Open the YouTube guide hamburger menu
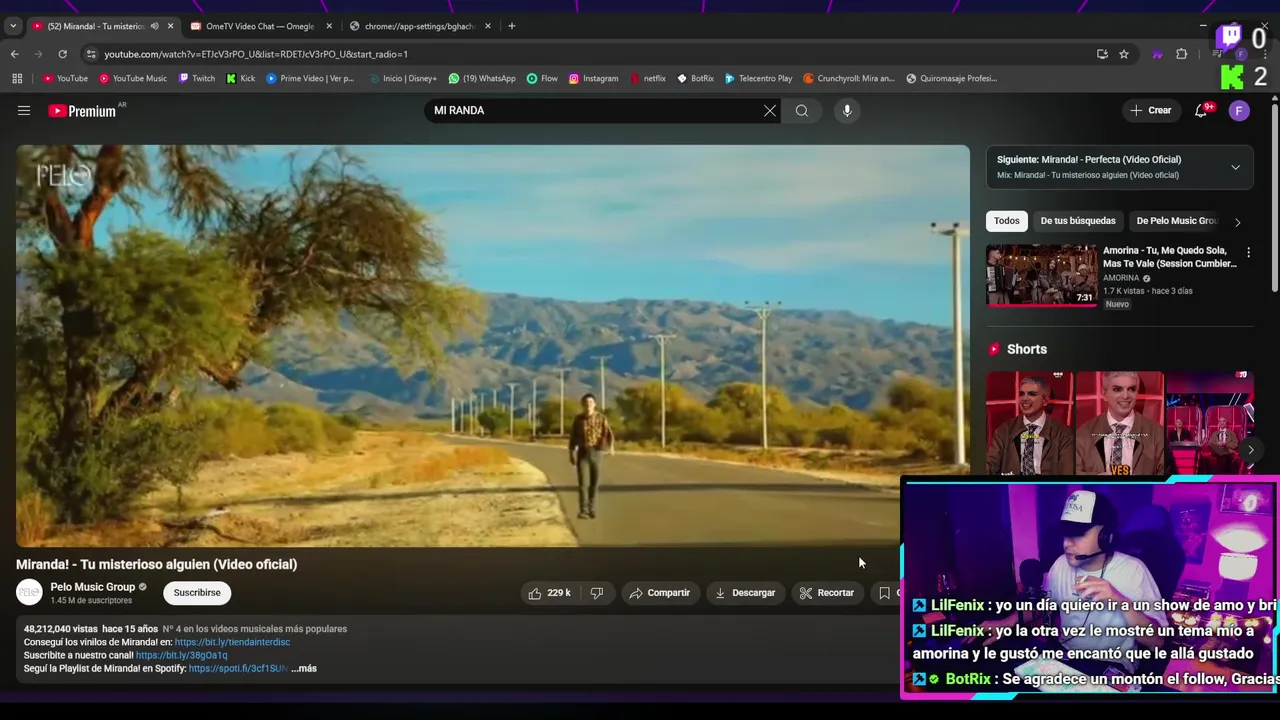 pyautogui.click(x=24, y=111)
